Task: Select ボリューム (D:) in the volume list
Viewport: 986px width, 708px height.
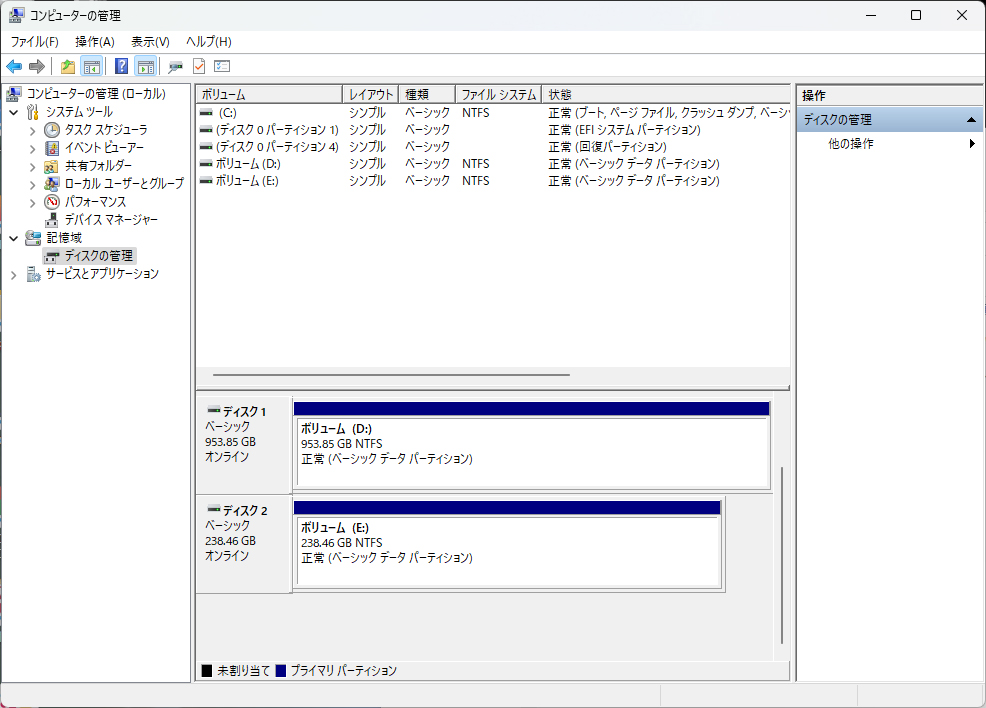Action: point(248,163)
